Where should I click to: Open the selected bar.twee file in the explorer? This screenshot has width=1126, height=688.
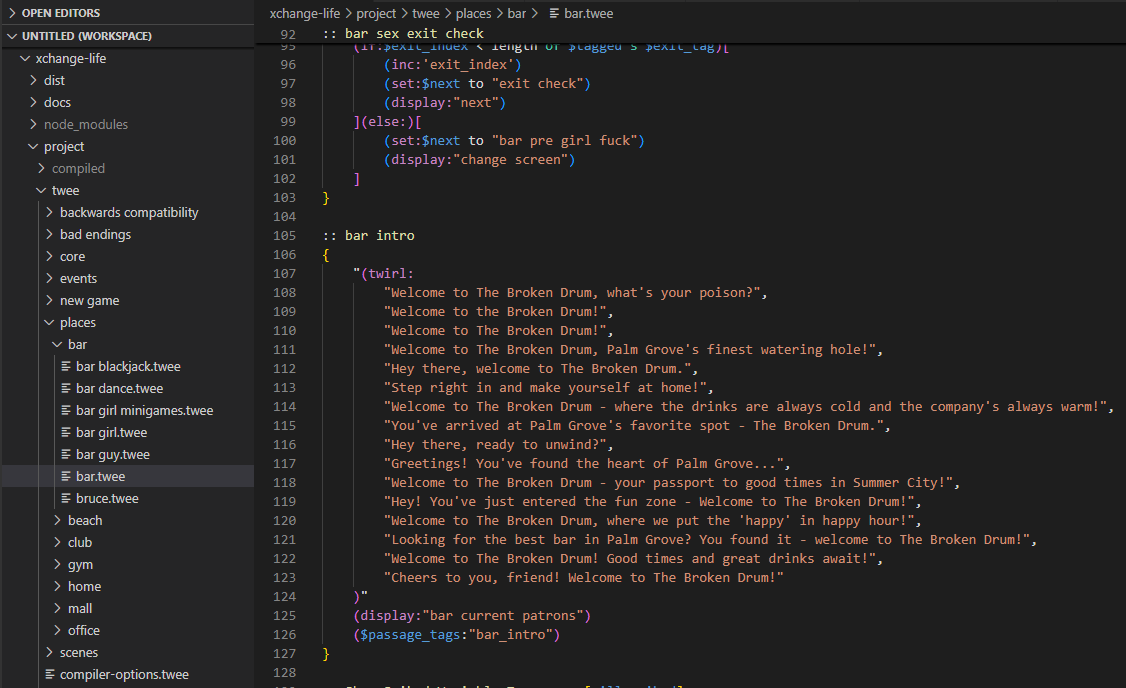tap(100, 477)
